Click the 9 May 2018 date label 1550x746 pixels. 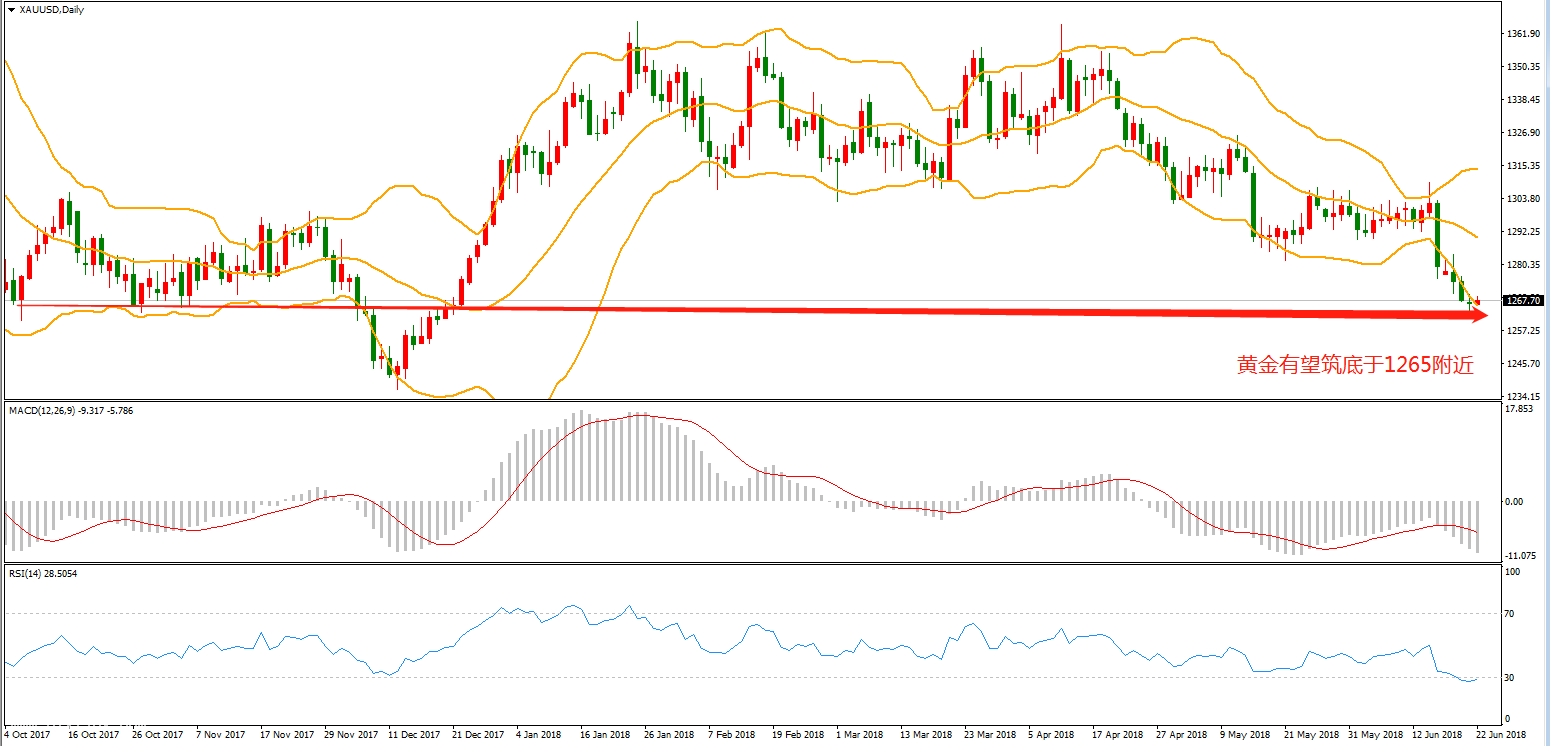(1246, 735)
